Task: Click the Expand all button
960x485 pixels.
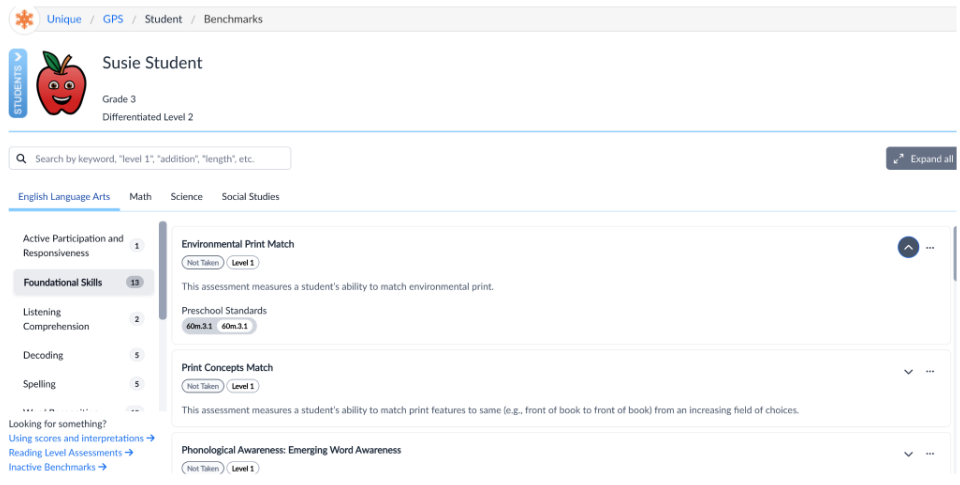Action: (923, 159)
